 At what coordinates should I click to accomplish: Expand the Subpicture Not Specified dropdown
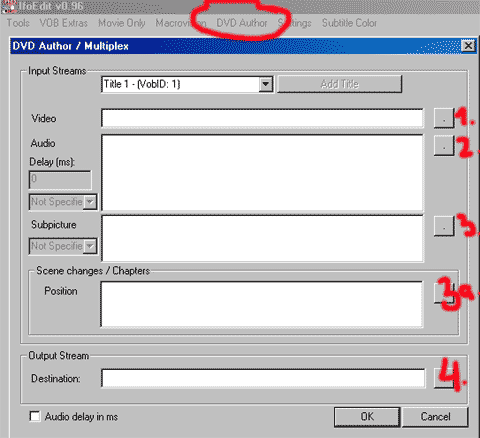click(x=90, y=246)
